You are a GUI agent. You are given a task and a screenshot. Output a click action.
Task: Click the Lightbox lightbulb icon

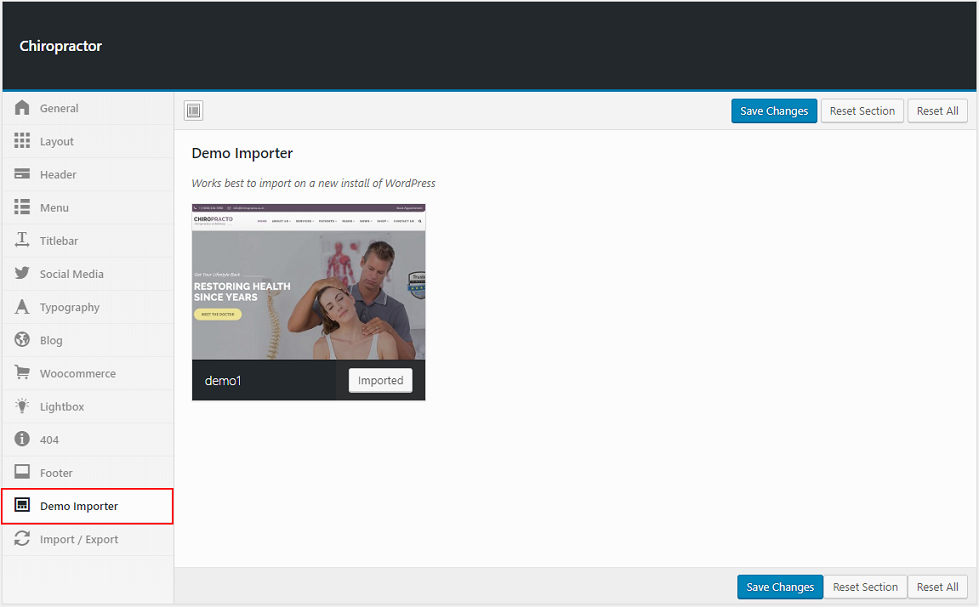(x=22, y=406)
